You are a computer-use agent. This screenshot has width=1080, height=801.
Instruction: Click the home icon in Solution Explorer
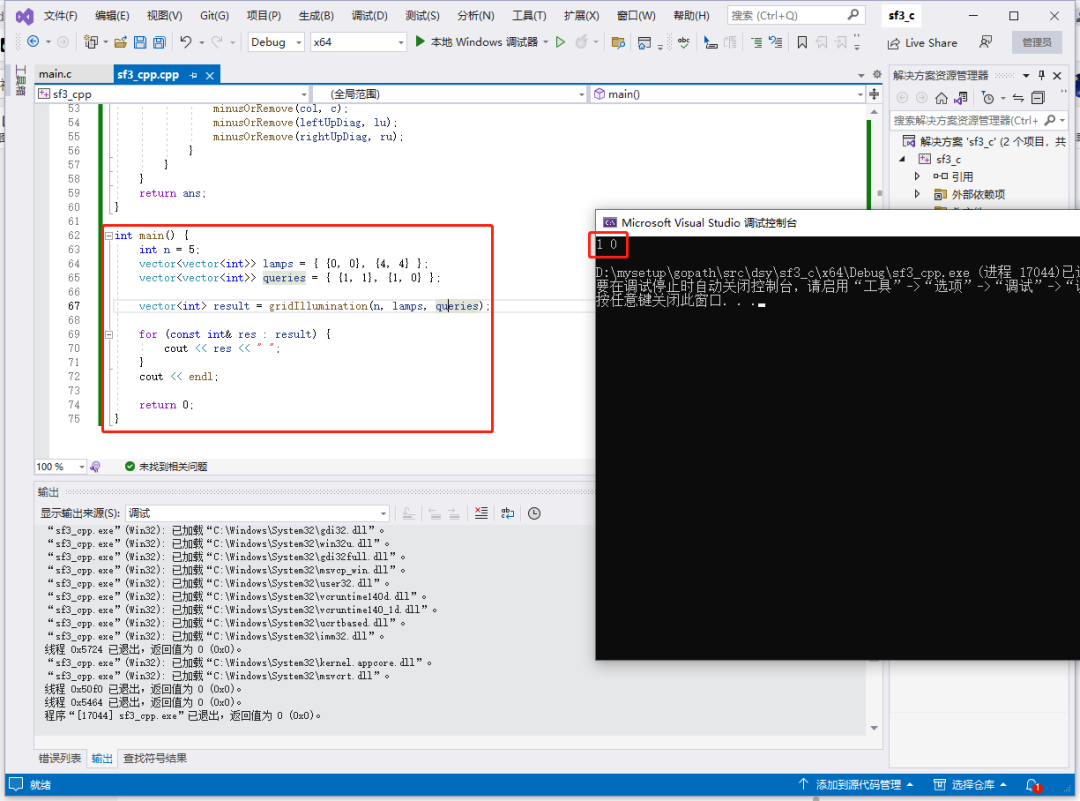coord(942,98)
